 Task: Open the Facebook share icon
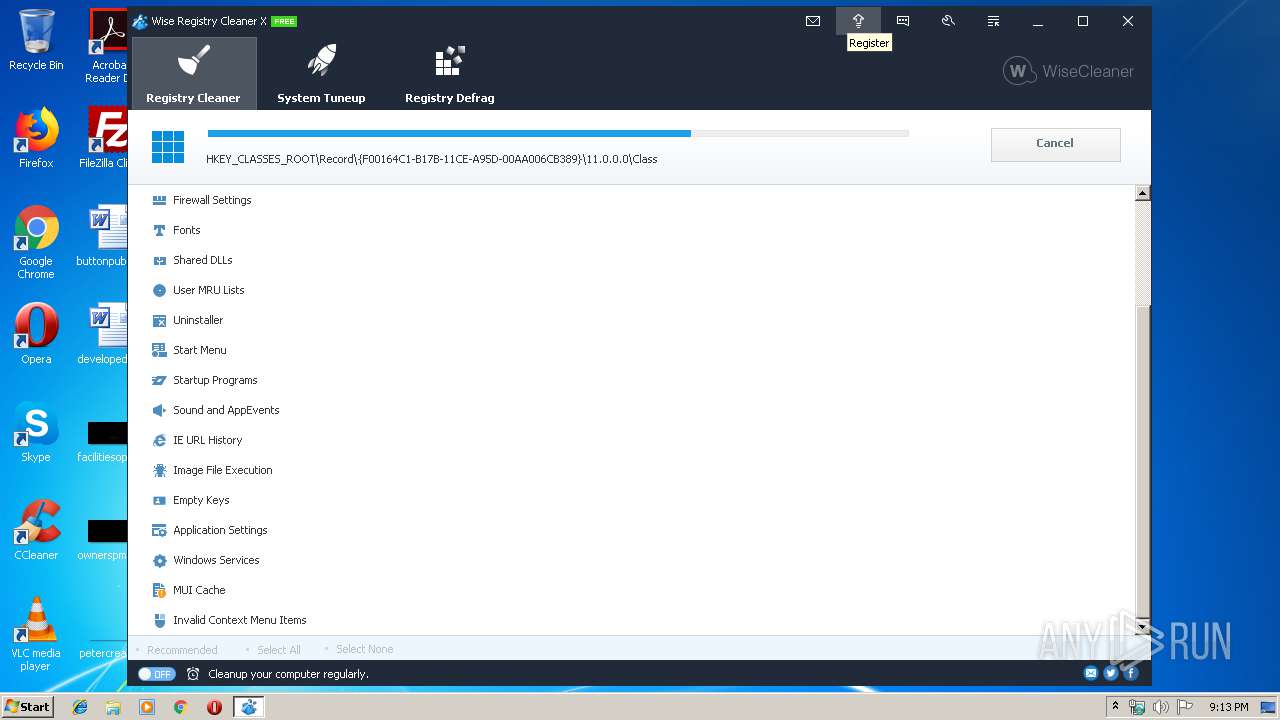coord(1131,673)
